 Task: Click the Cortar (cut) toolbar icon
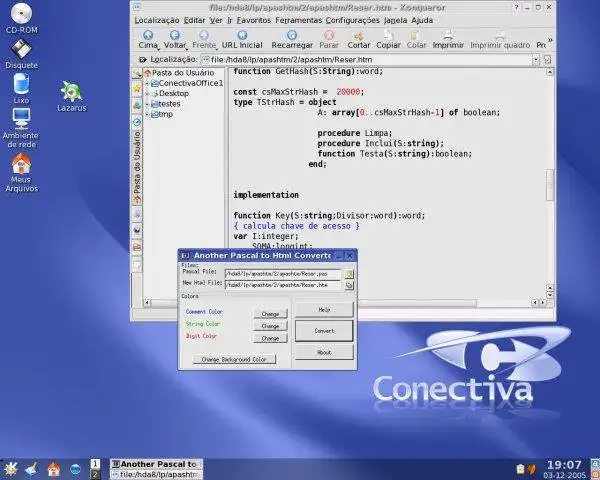coord(359,35)
